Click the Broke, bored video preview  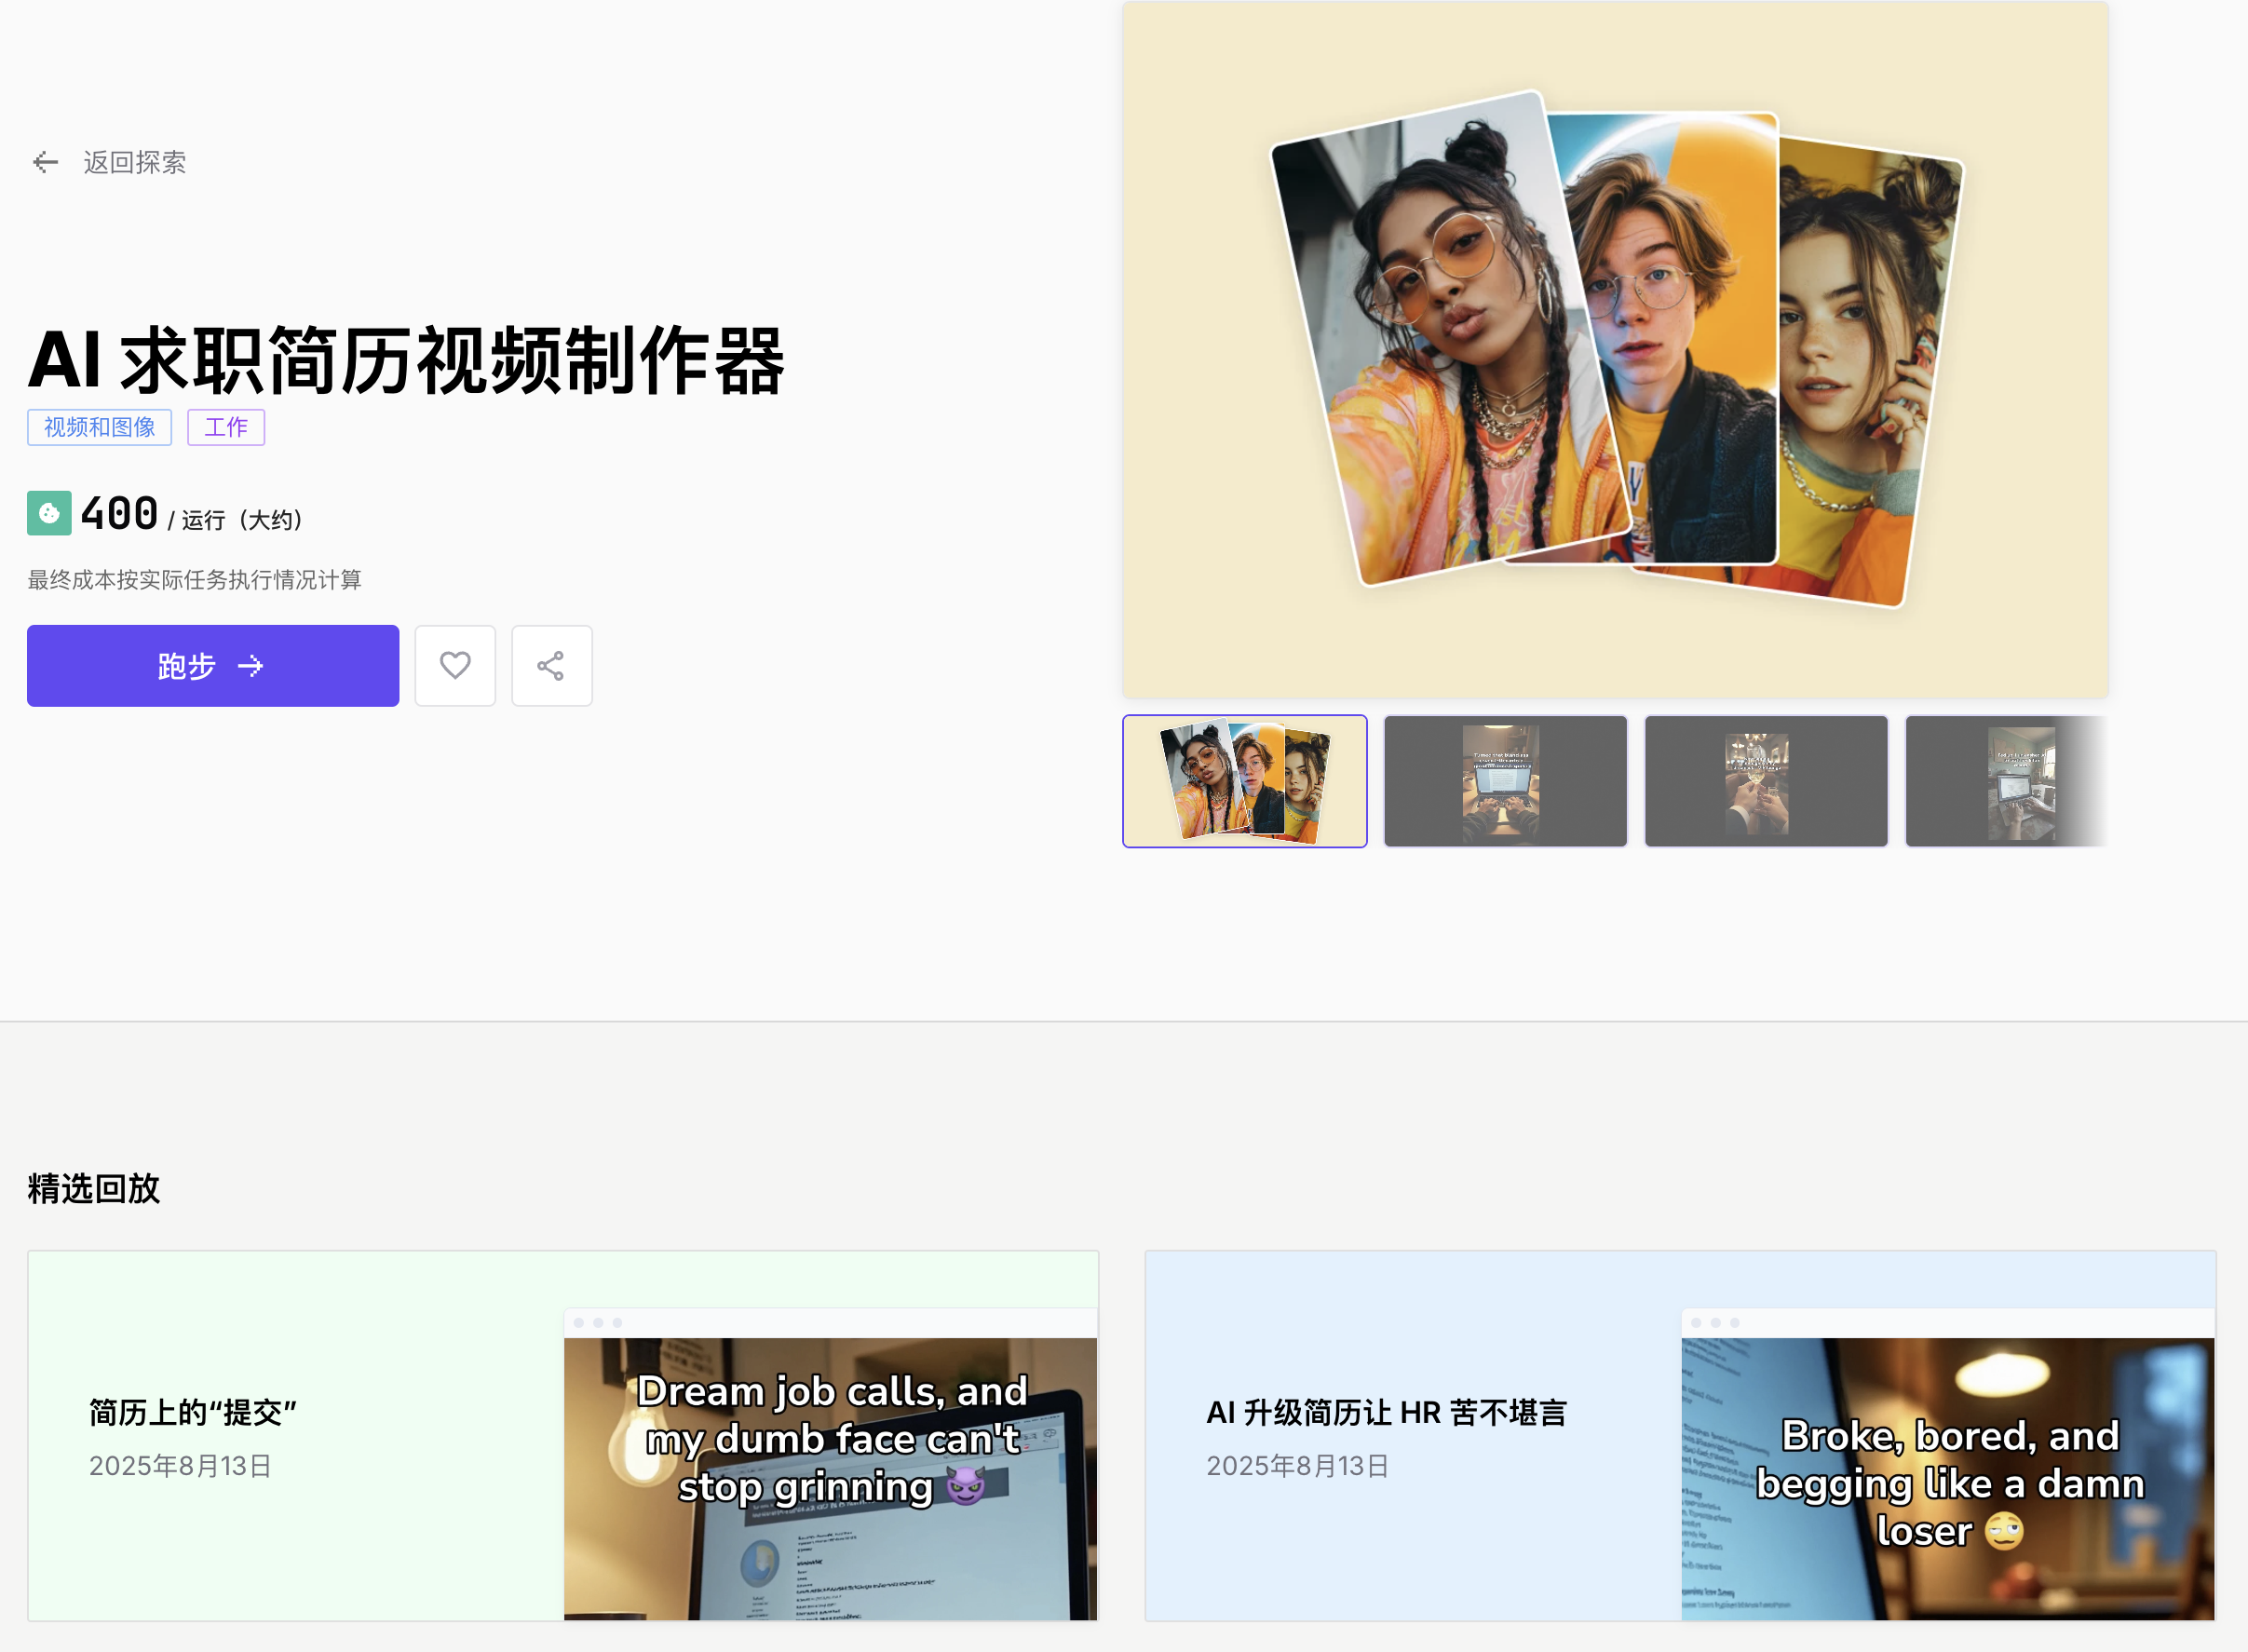point(1947,1478)
